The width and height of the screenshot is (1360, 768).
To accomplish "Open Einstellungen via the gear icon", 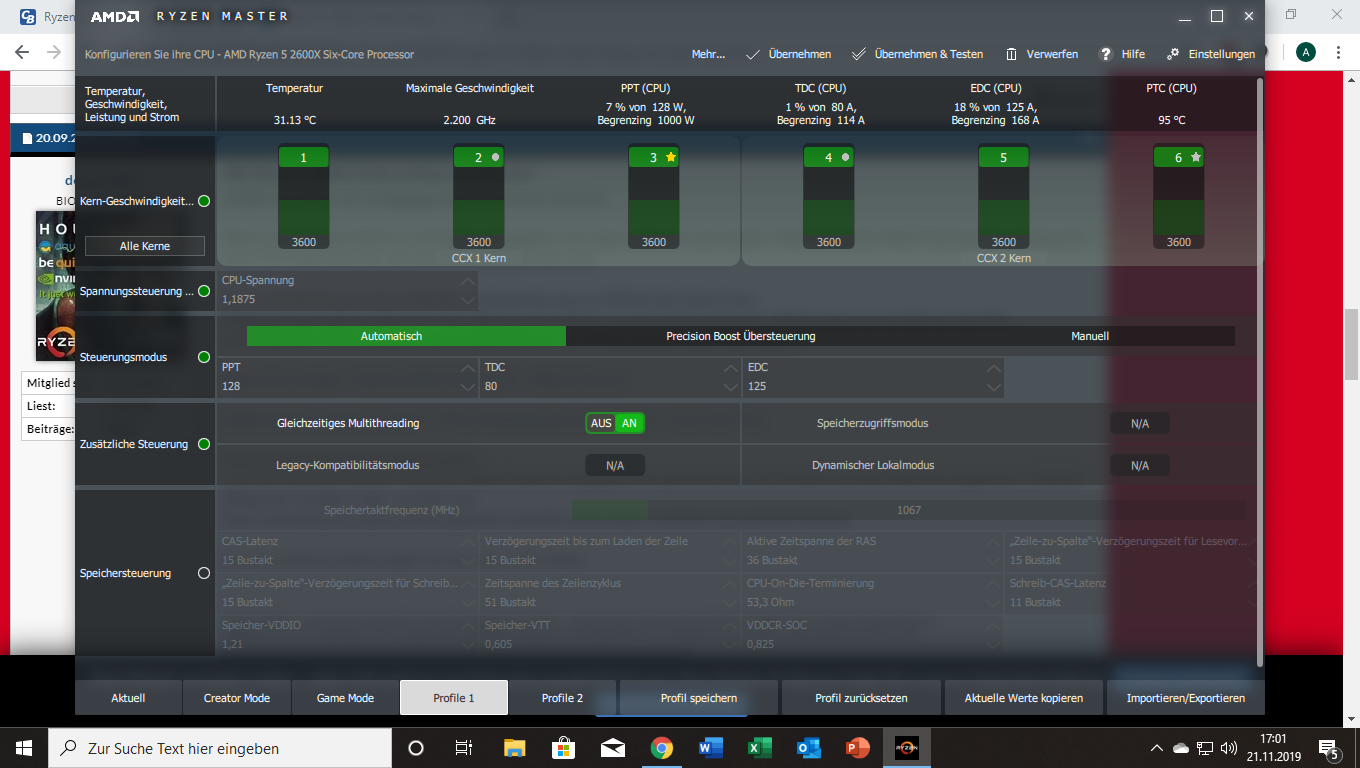I will pos(1173,54).
